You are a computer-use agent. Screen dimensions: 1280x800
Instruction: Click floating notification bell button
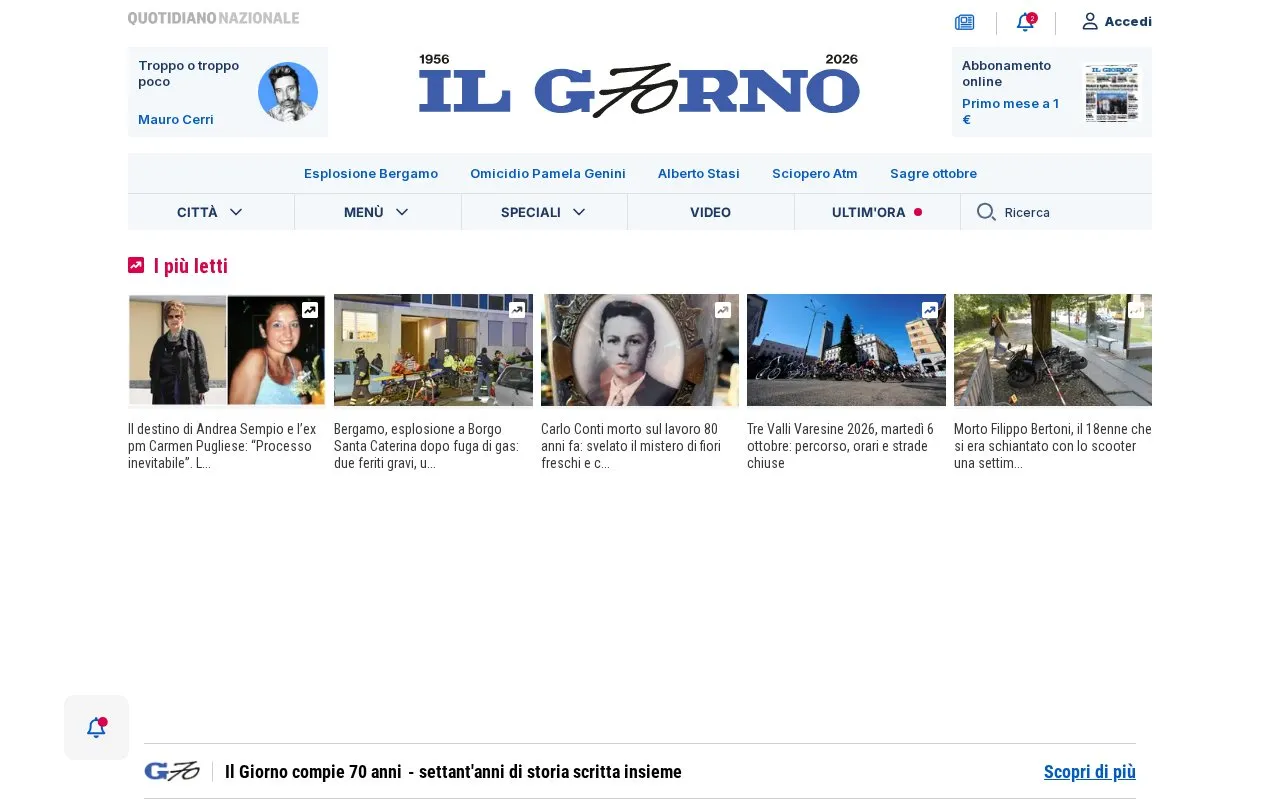click(x=96, y=728)
